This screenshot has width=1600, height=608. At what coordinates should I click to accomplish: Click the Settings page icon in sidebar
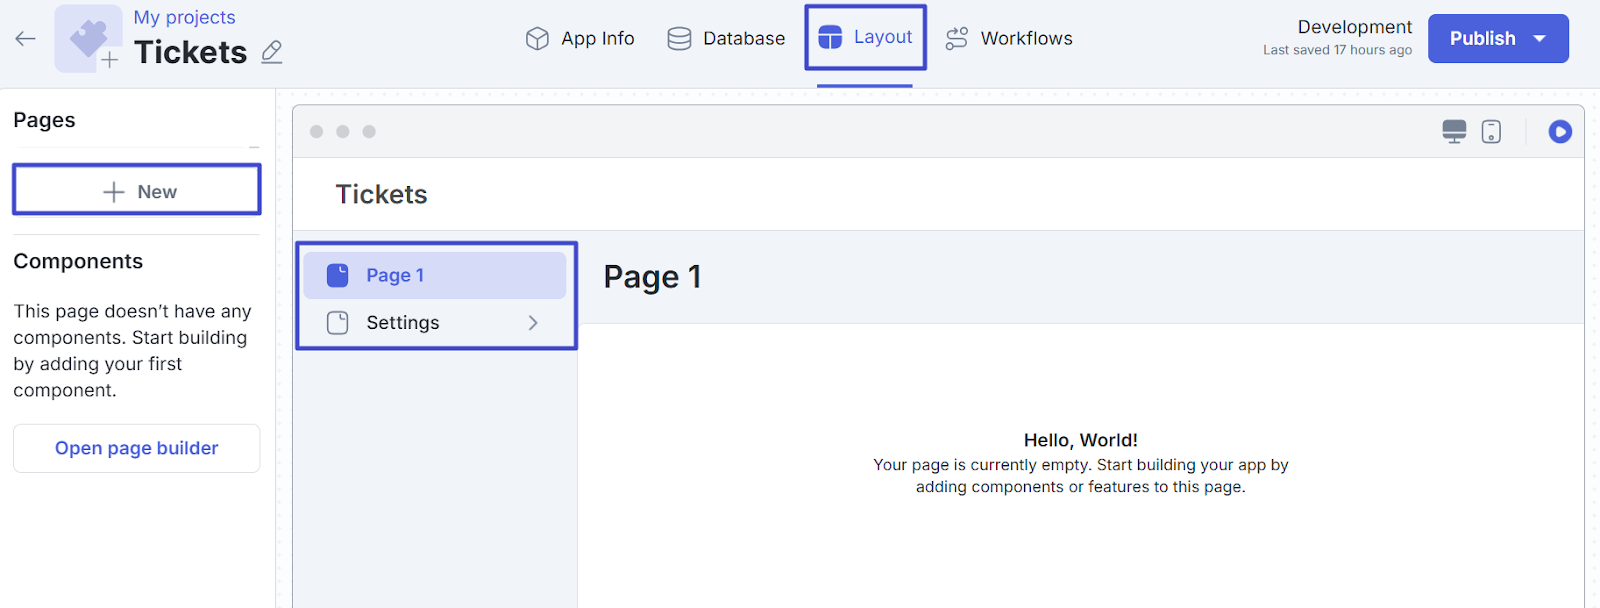[338, 323]
